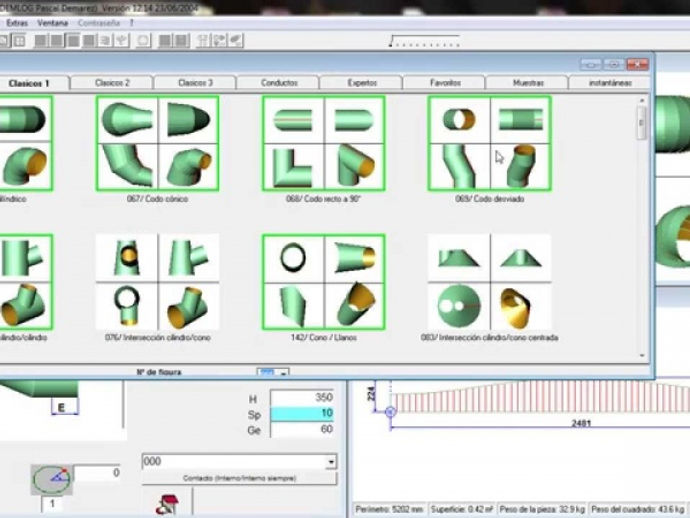The width and height of the screenshot is (690, 518).
Task: Select top-left striped cylinder in 068 Codo recto
Action: 294,120
